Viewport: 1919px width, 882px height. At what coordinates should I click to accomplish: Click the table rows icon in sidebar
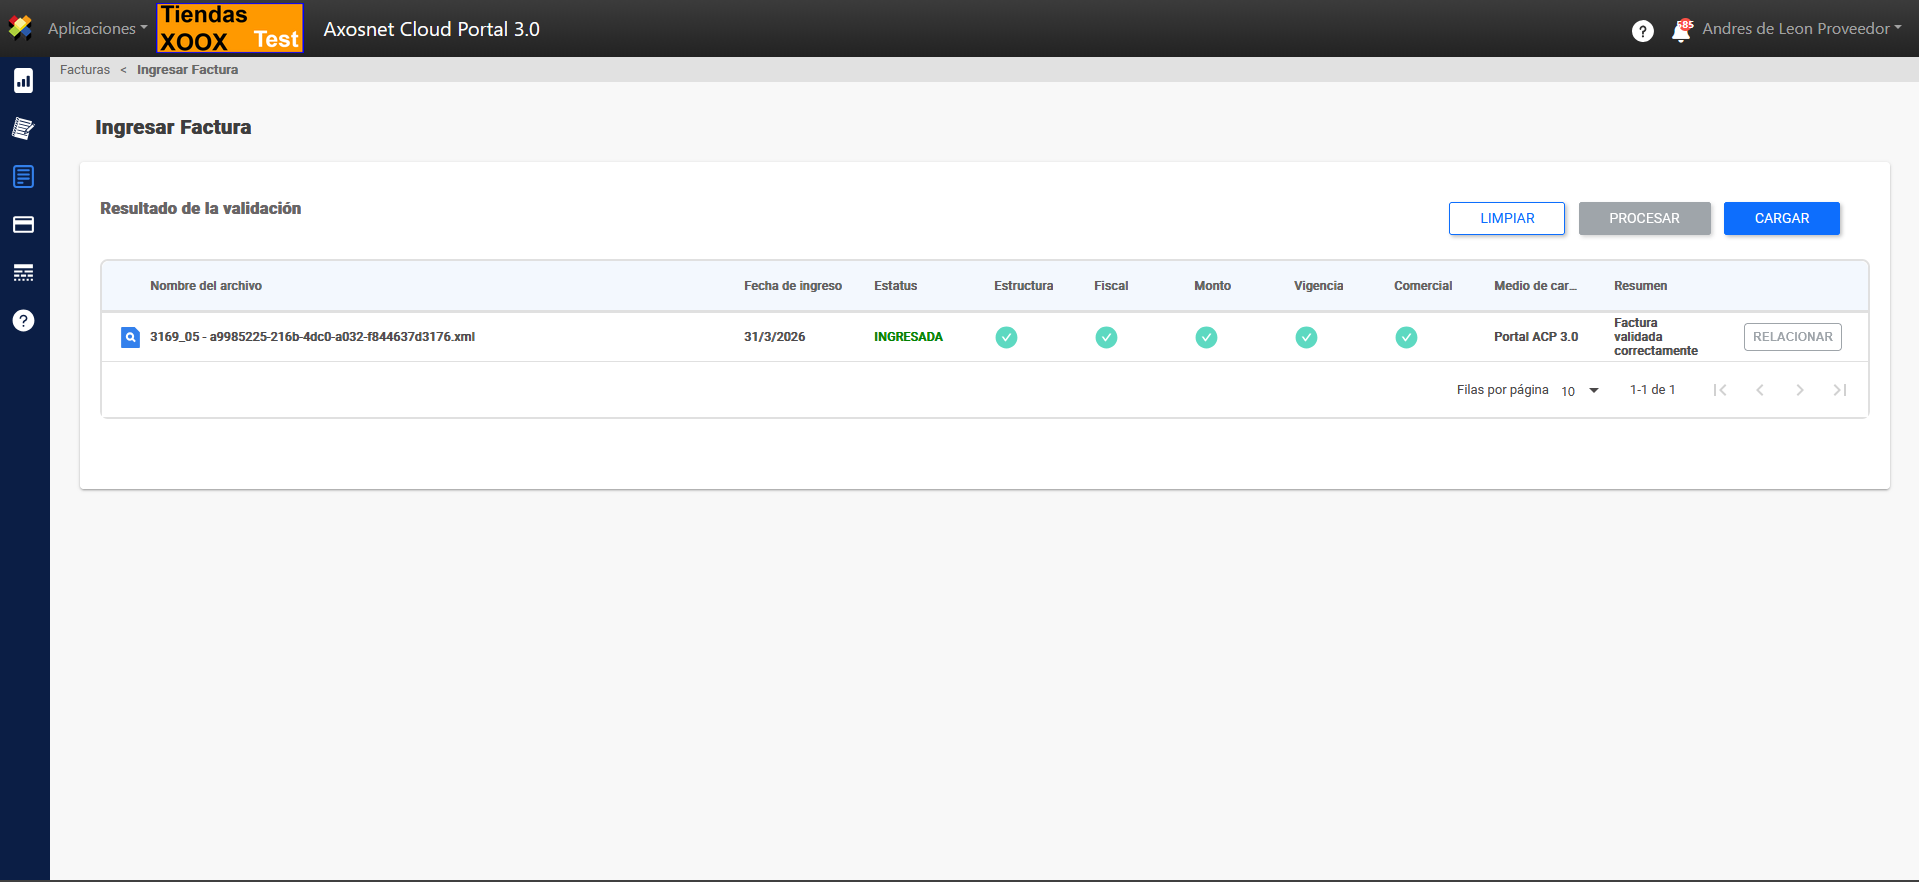[23, 273]
